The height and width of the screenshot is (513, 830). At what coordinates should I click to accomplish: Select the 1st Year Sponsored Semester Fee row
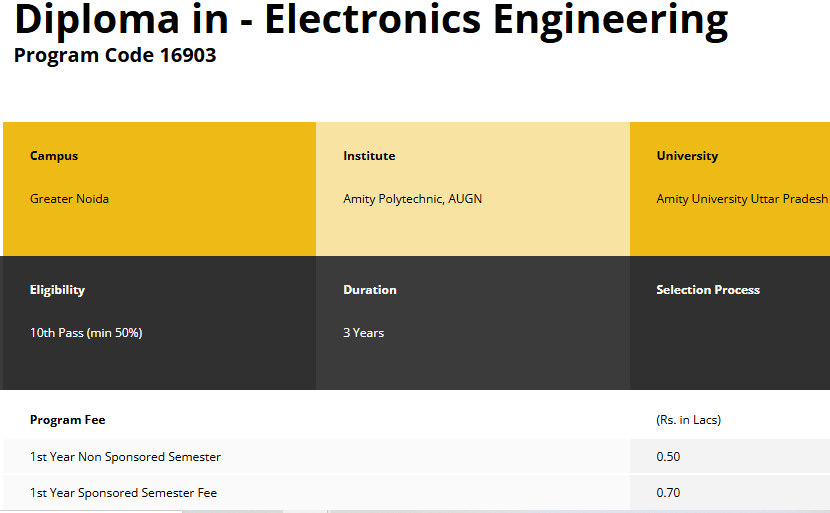[x=123, y=493]
